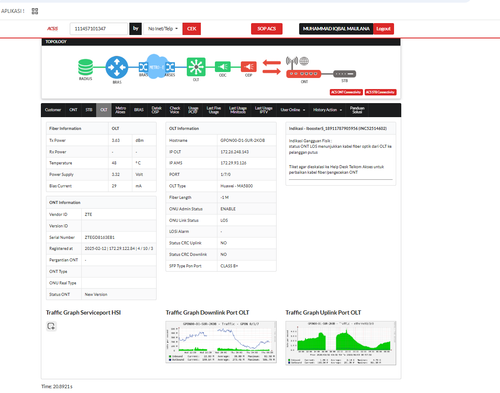Click the SOP ACS button
Image resolution: width=500 pixels, height=393 pixels.
[x=267, y=29]
